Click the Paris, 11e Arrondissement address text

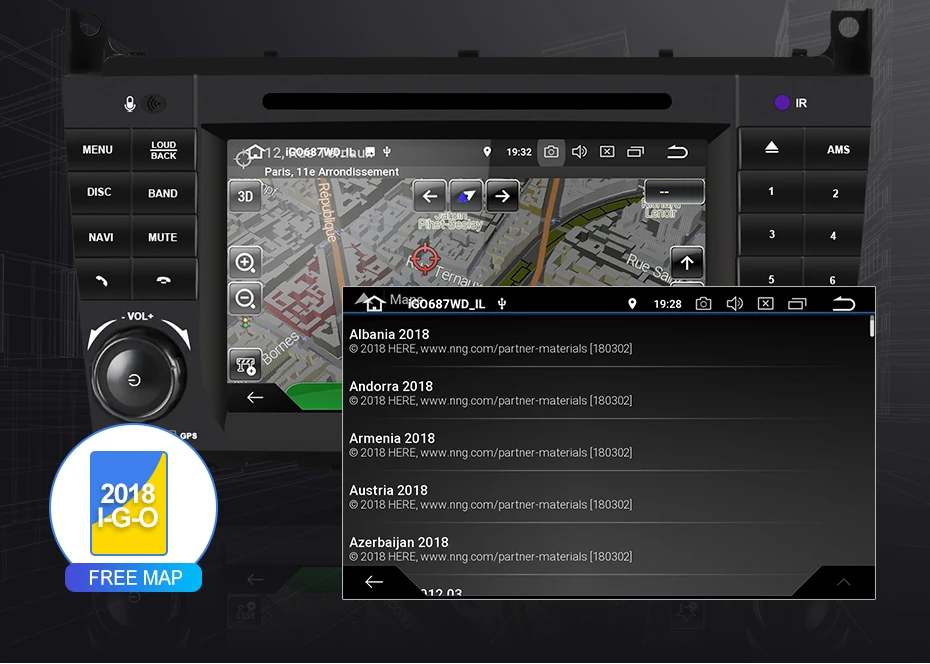pos(332,172)
